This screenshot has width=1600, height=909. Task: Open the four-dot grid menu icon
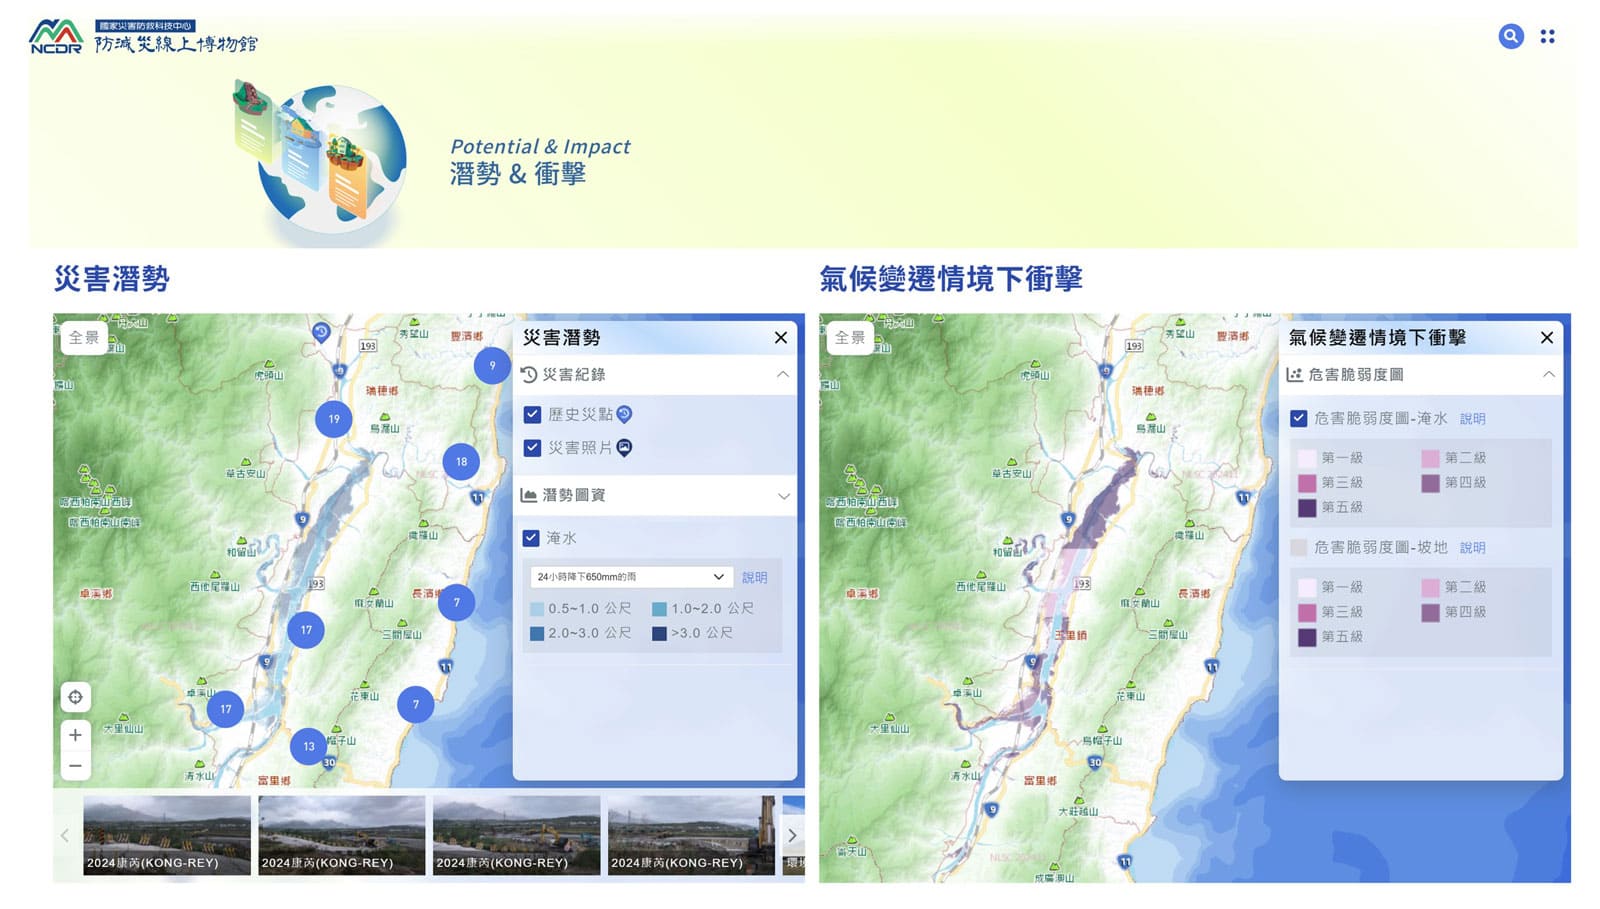point(1547,37)
